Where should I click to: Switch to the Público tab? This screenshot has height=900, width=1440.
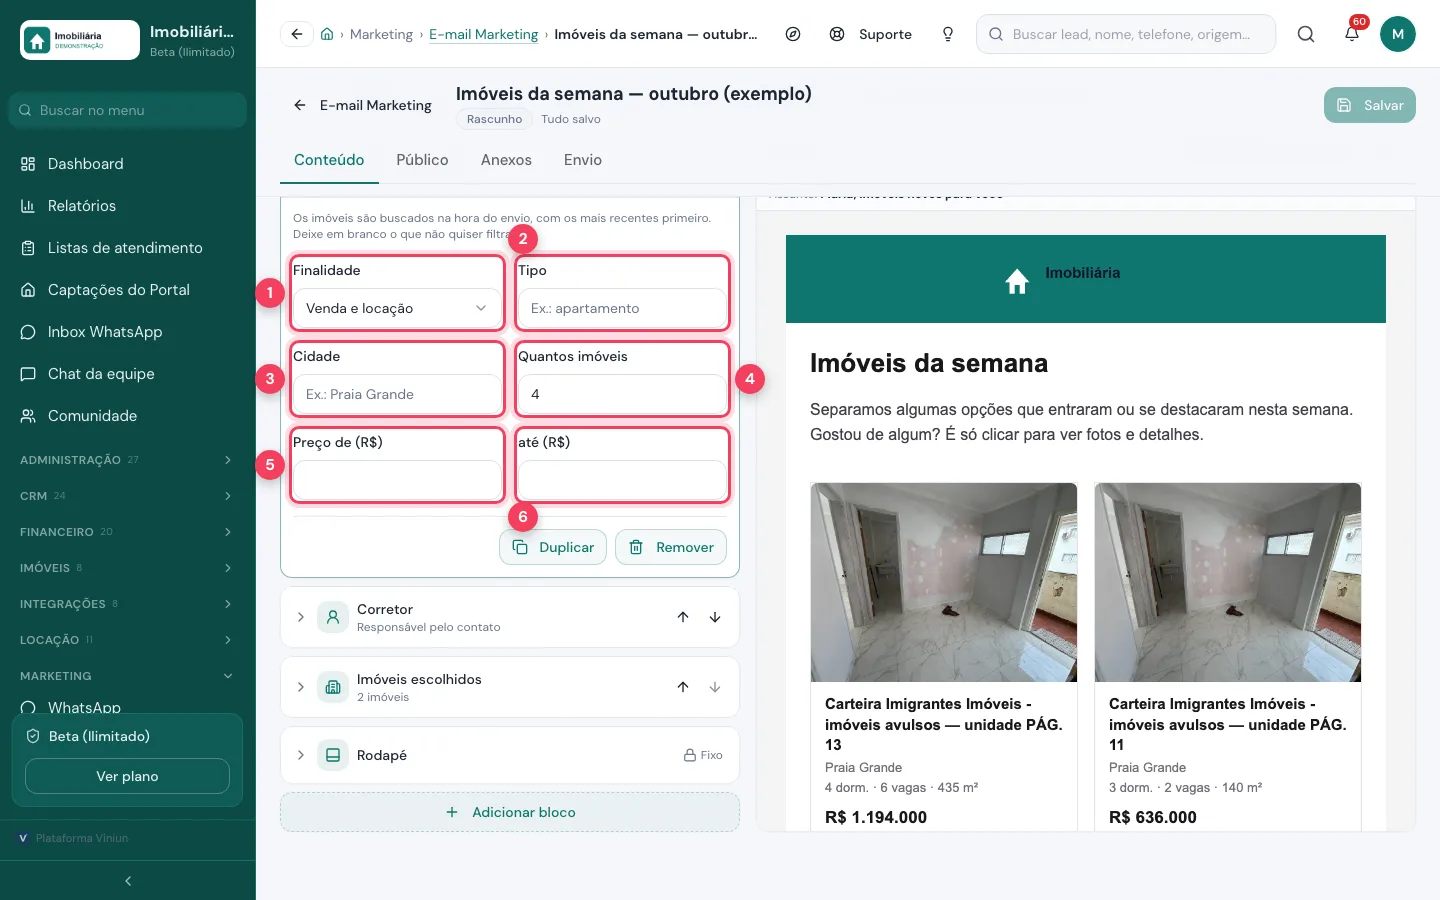tap(422, 160)
